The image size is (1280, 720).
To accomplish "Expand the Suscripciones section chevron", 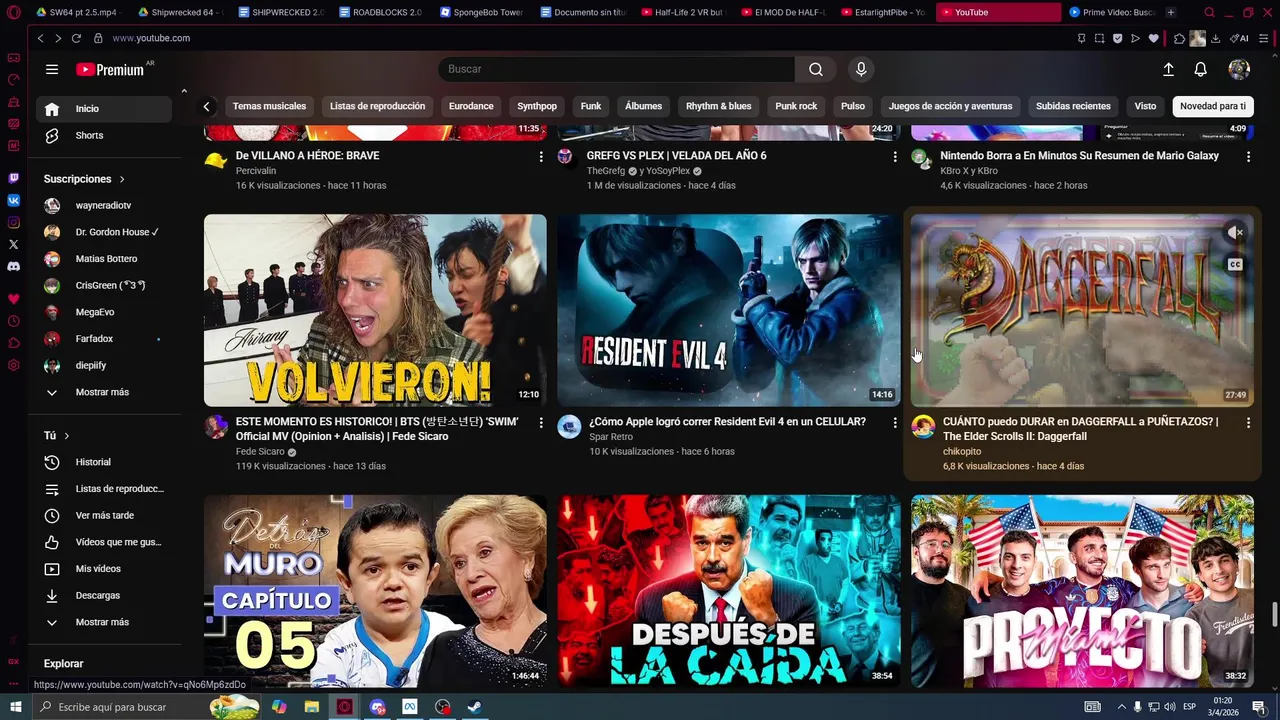I will point(122,179).
